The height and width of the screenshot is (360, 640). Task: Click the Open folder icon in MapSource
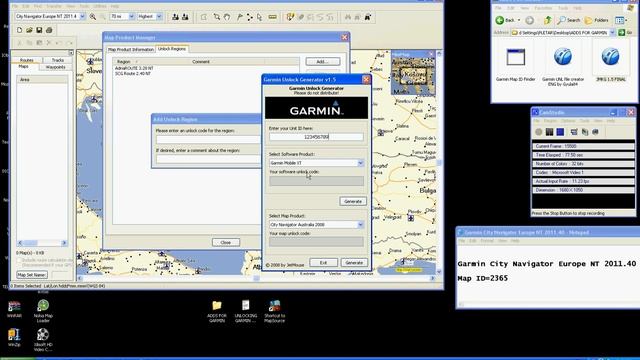pyautogui.click(x=29, y=30)
